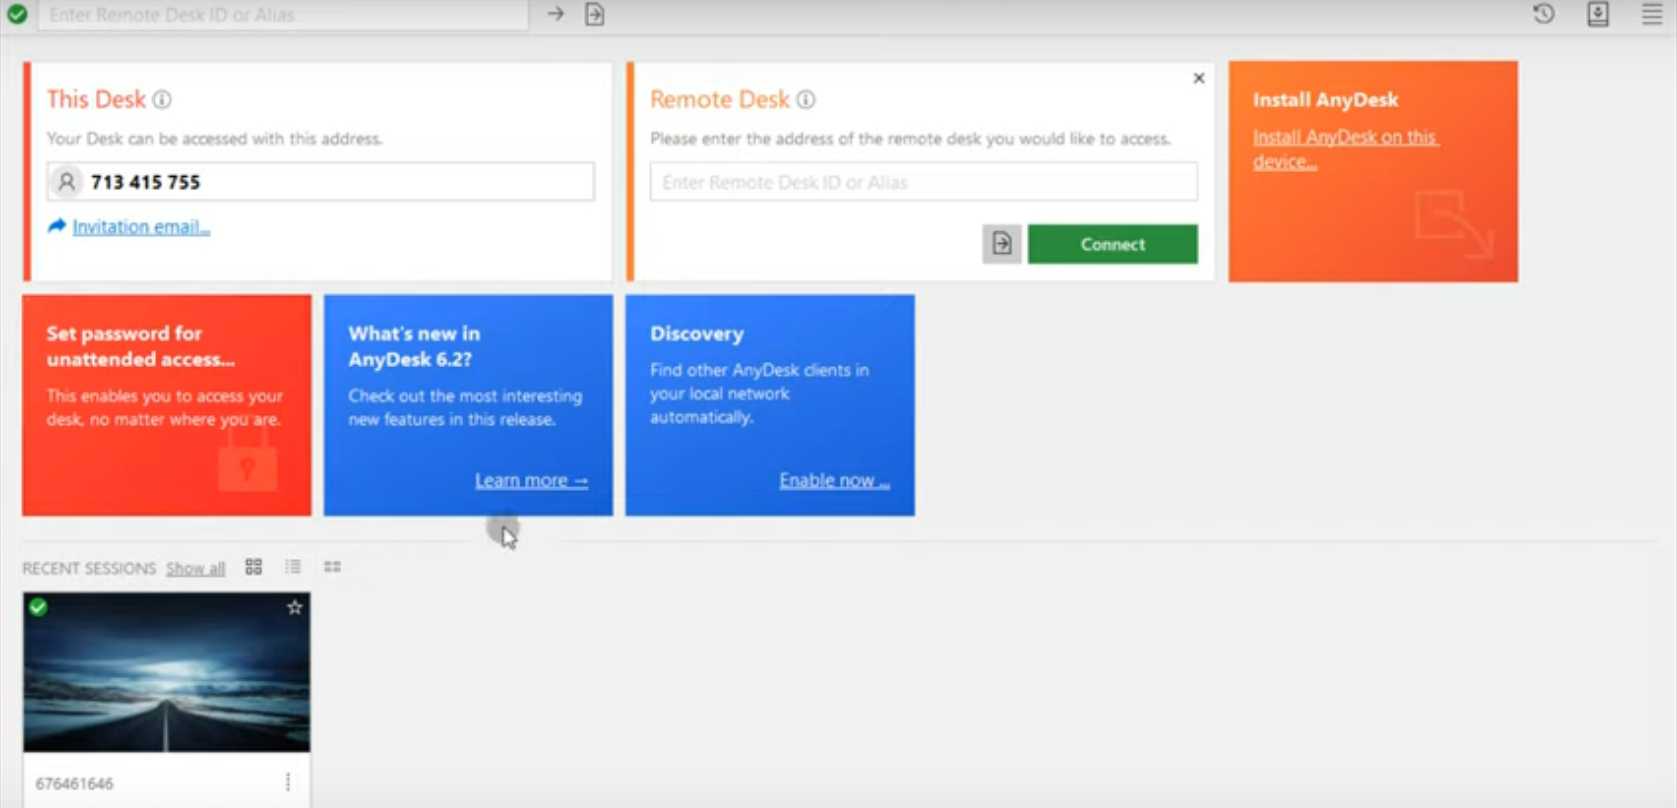The image size is (1677, 808).
Task: Click the This Desk address 713 415 755
Action: point(145,182)
